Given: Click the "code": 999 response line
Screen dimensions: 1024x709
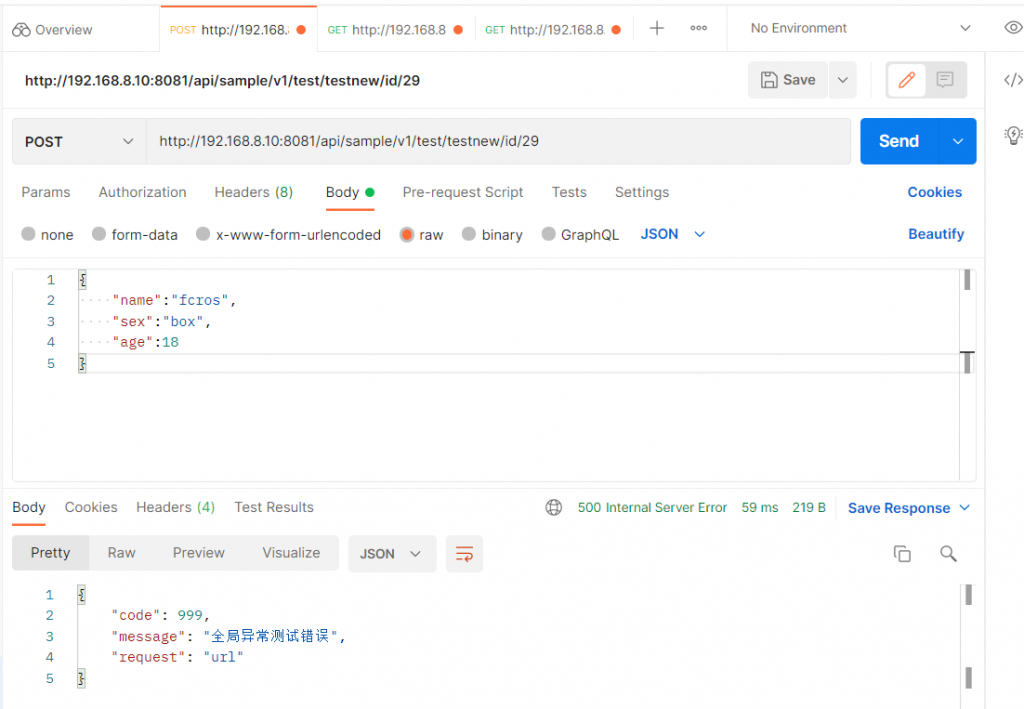Looking at the screenshot, I should coord(160,615).
